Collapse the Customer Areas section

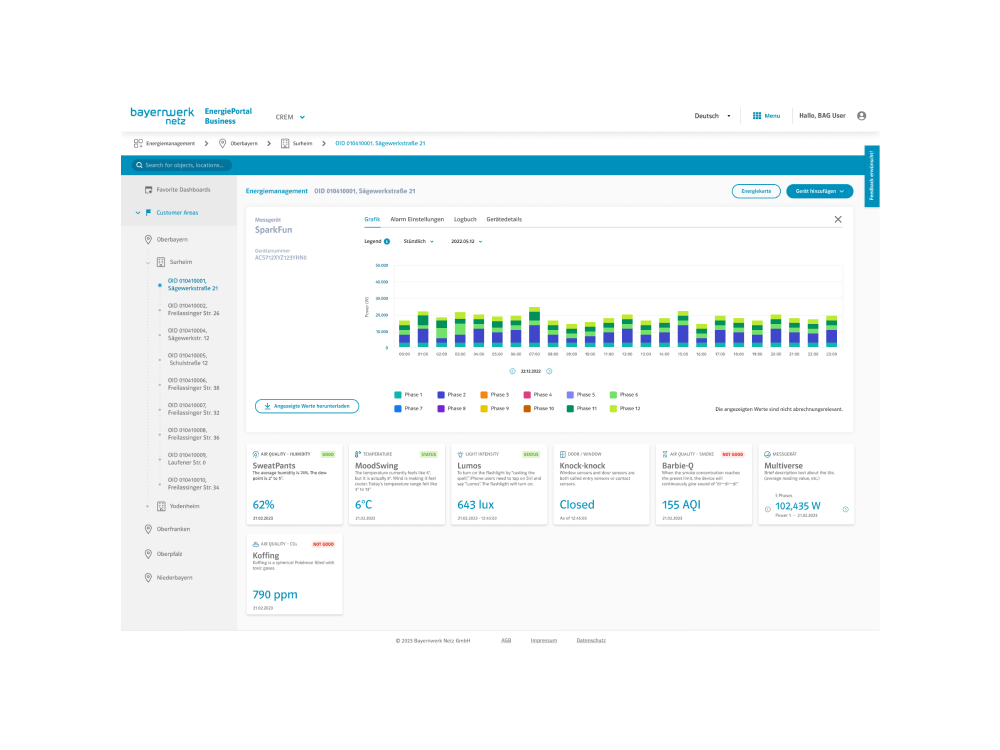[138, 212]
